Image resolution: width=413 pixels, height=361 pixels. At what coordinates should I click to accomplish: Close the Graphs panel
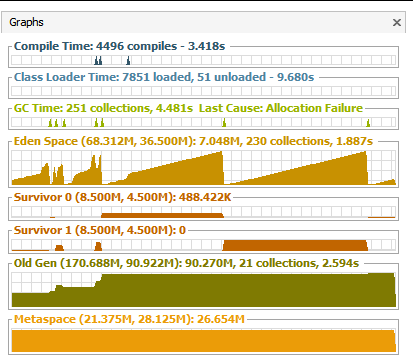tap(397, 23)
